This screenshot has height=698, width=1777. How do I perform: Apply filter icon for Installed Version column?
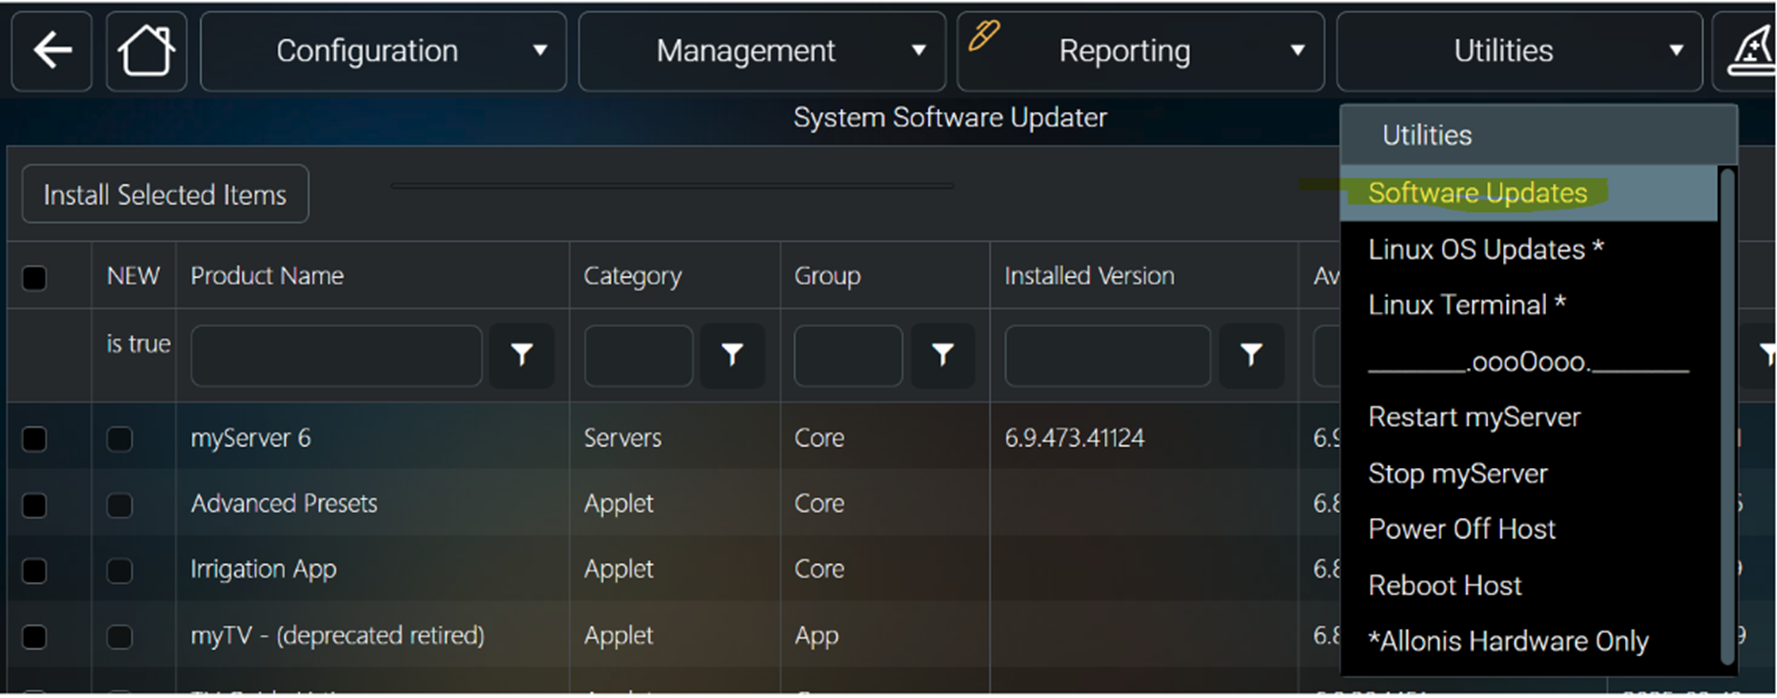tap(1251, 354)
